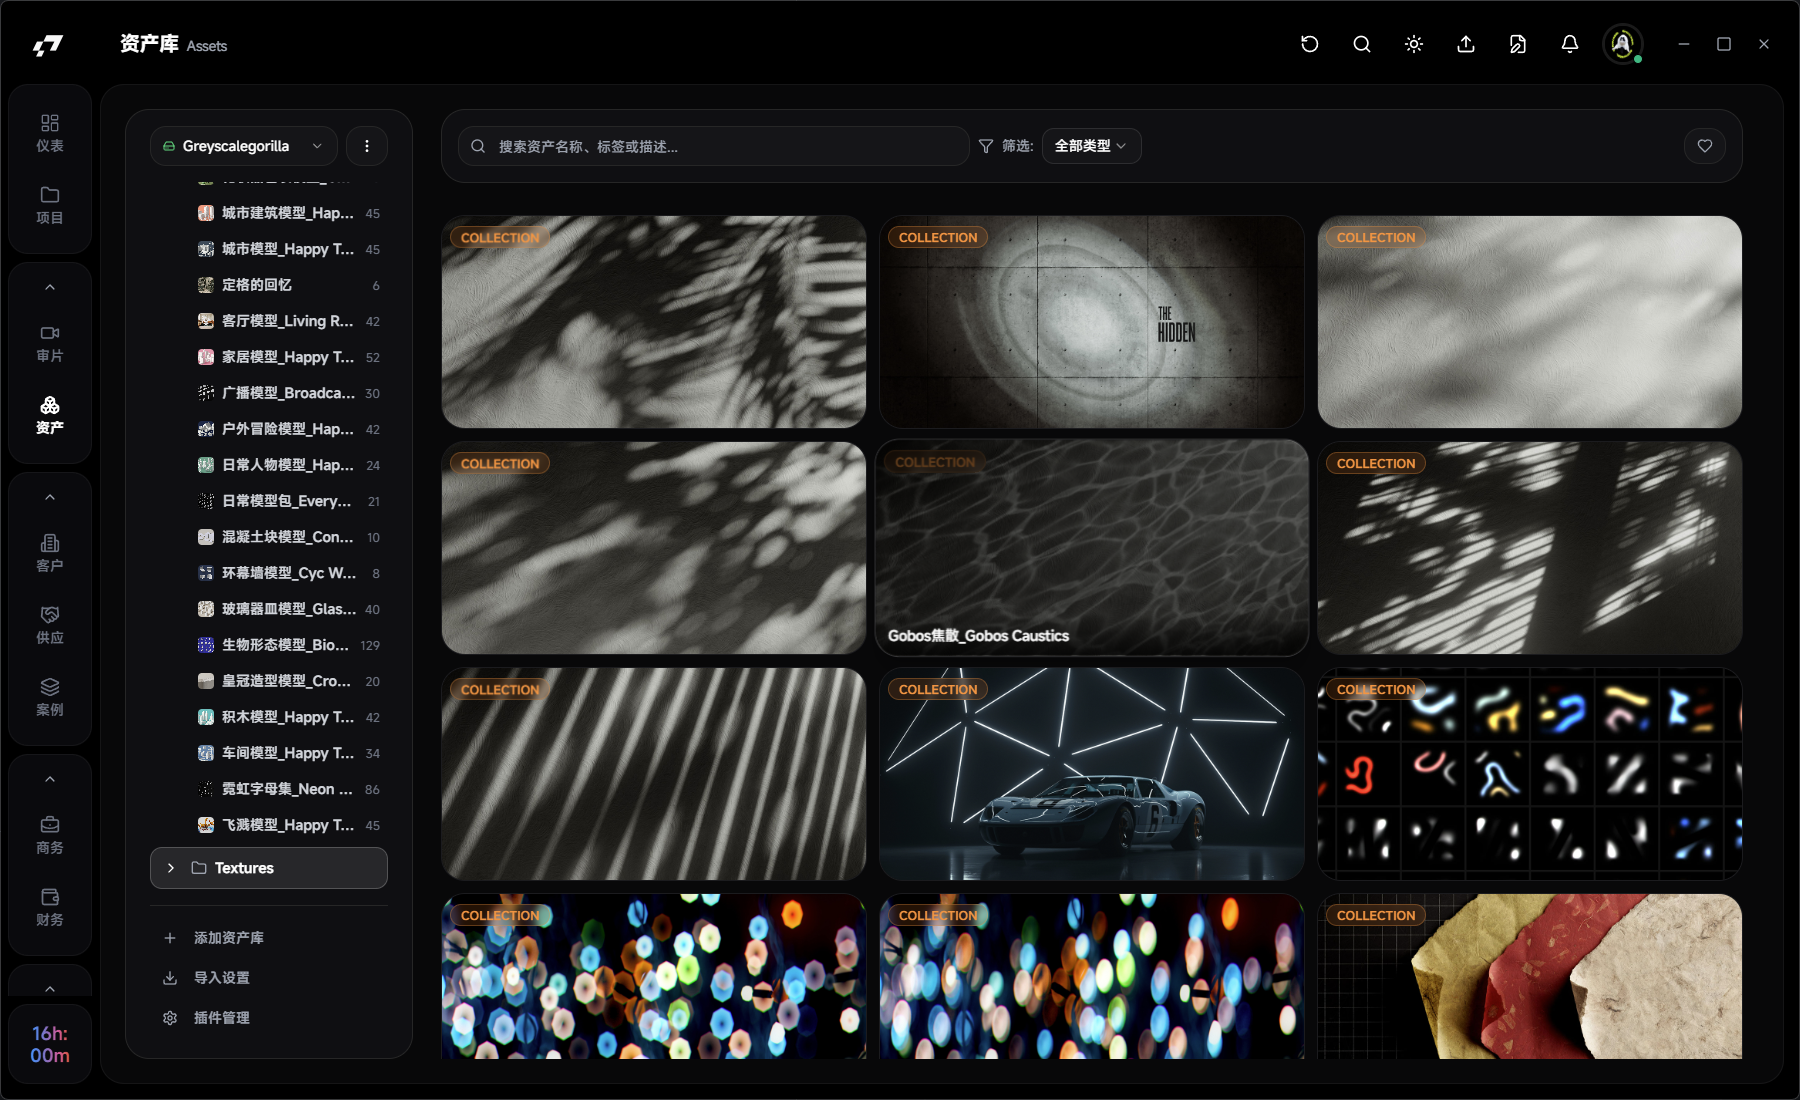Click the refresh icon in top bar
Image resolution: width=1800 pixels, height=1100 pixels.
[1309, 44]
